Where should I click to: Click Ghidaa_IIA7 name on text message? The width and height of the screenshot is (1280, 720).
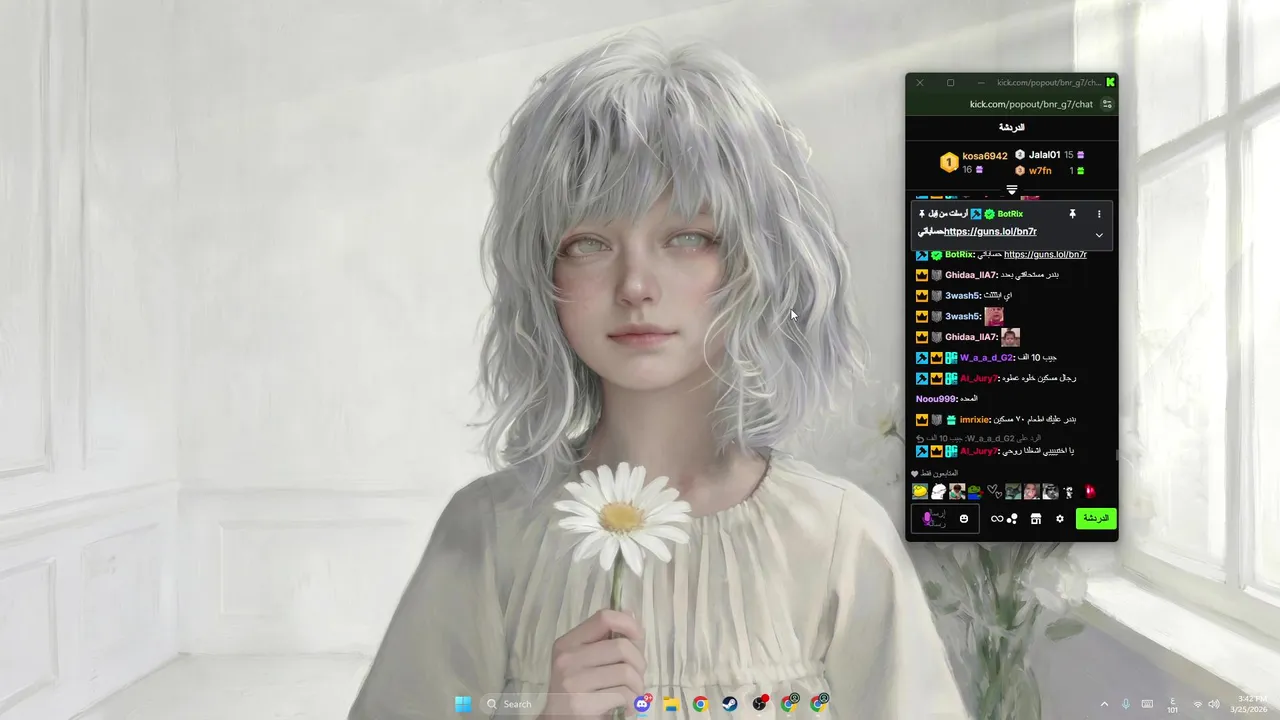[x=971, y=275]
